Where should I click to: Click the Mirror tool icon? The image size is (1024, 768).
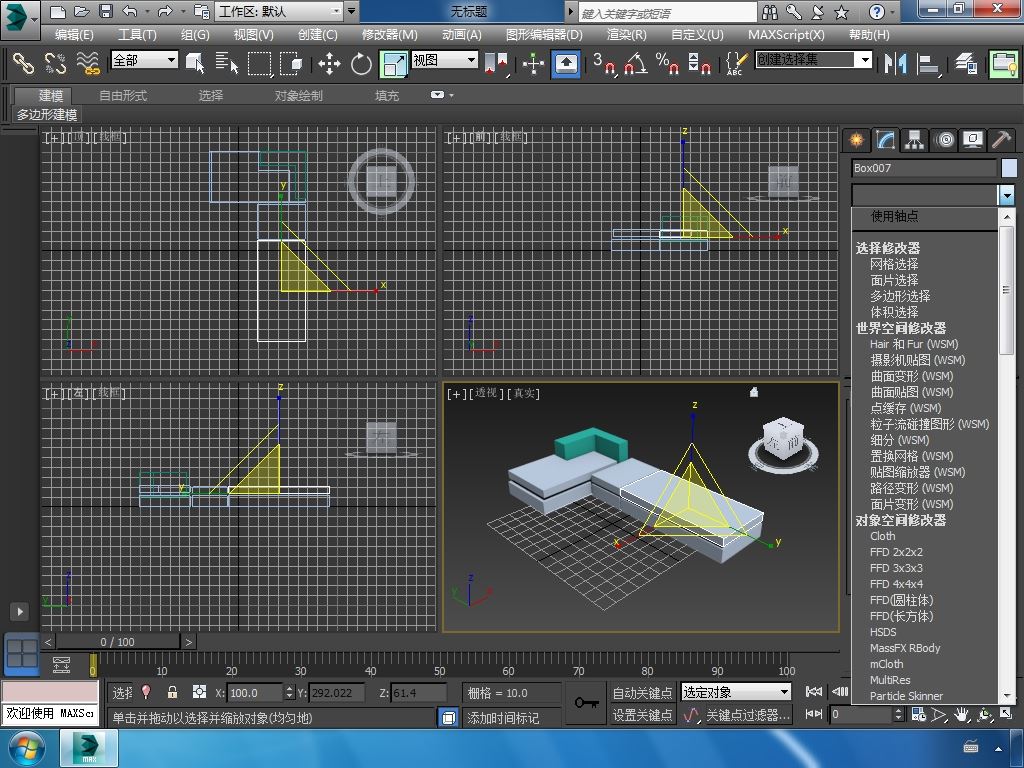(x=895, y=63)
